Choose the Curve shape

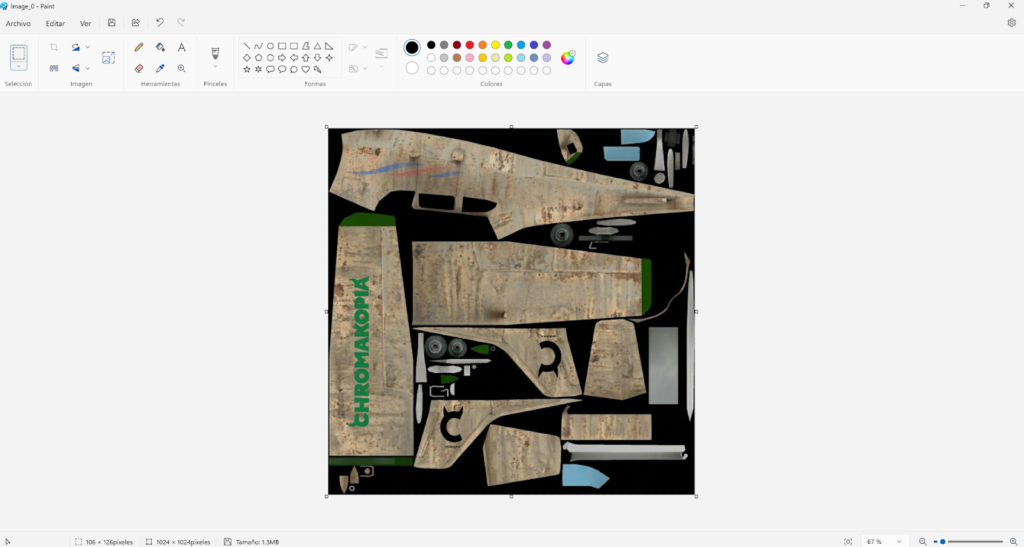point(258,46)
